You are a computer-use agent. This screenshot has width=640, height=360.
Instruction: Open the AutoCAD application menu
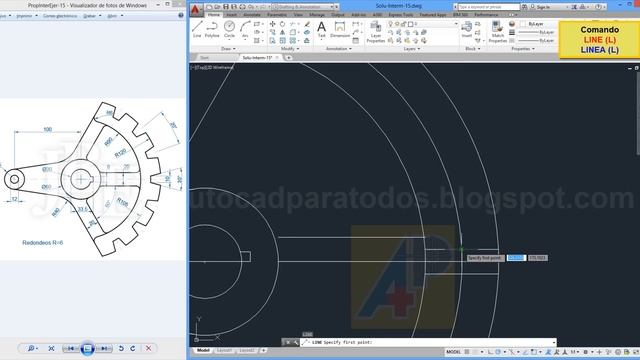(x=196, y=10)
